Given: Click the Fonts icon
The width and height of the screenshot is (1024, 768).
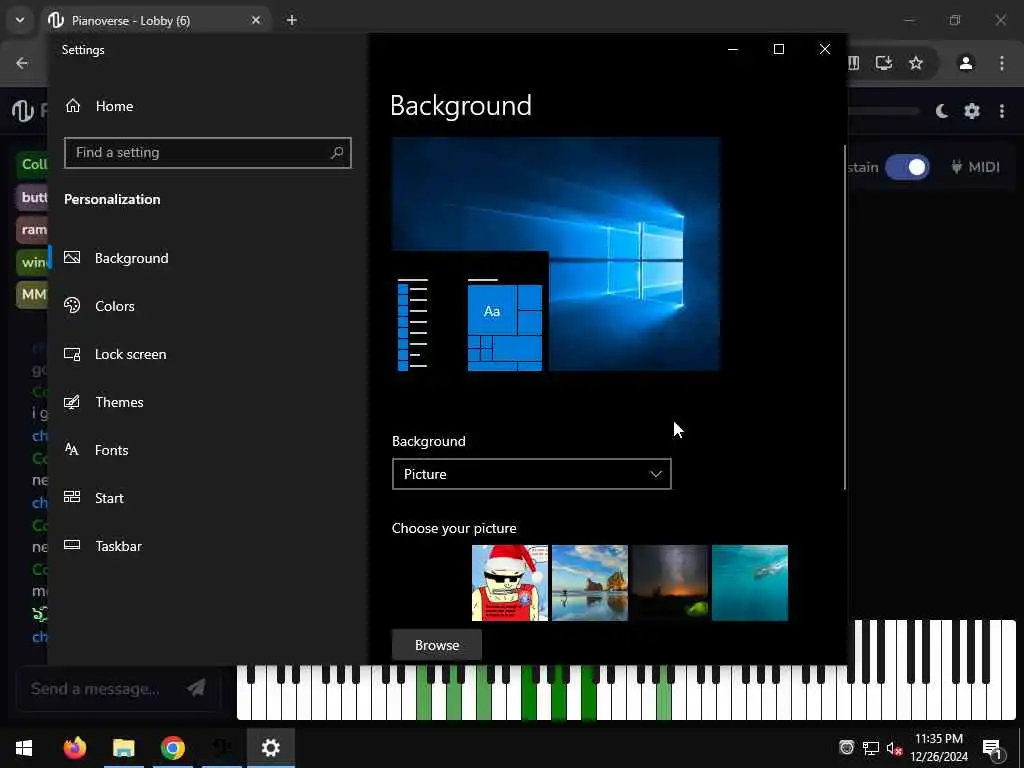Looking at the screenshot, I should click(72, 449).
